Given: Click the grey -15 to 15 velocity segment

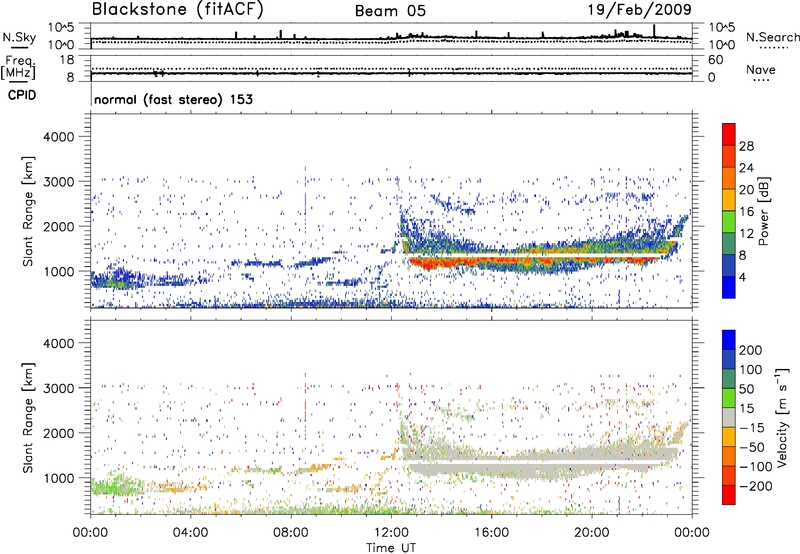Looking at the screenshot, I should [x=729, y=417].
